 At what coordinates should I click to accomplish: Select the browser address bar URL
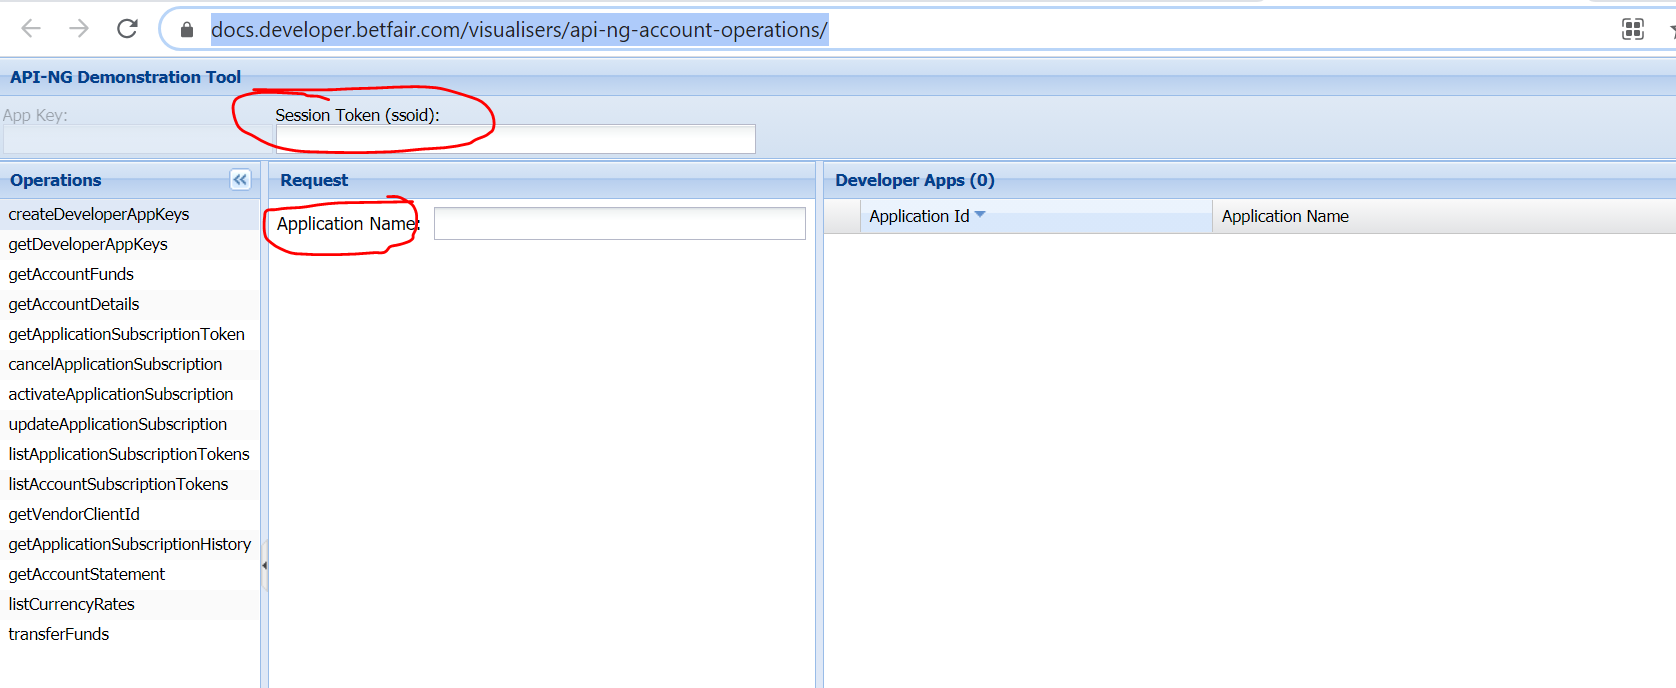519,30
